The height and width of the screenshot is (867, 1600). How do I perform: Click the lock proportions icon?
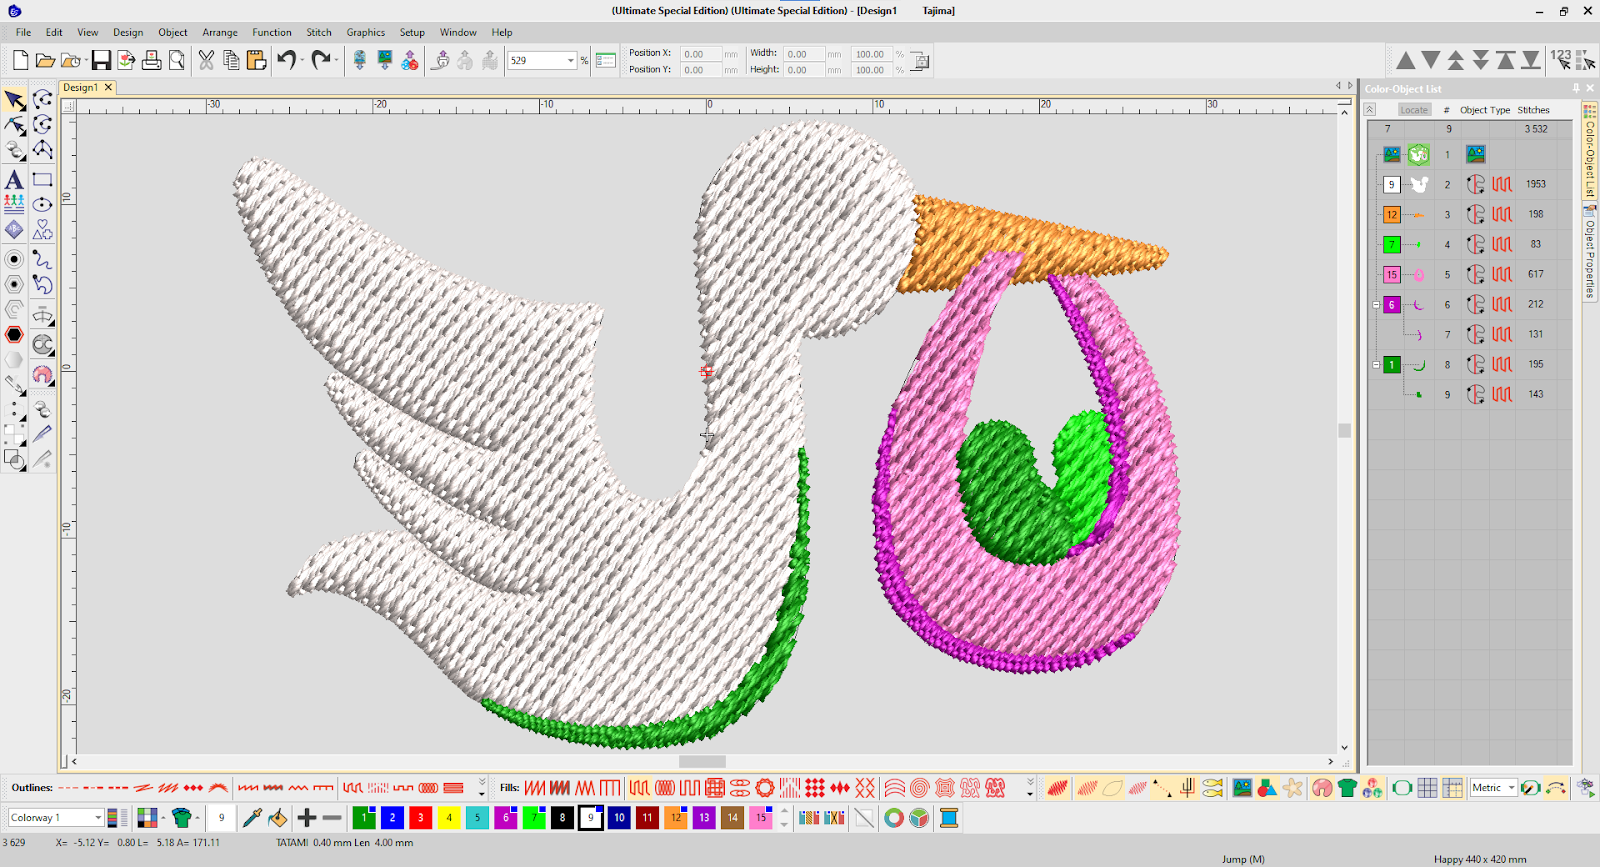pos(920,61)
